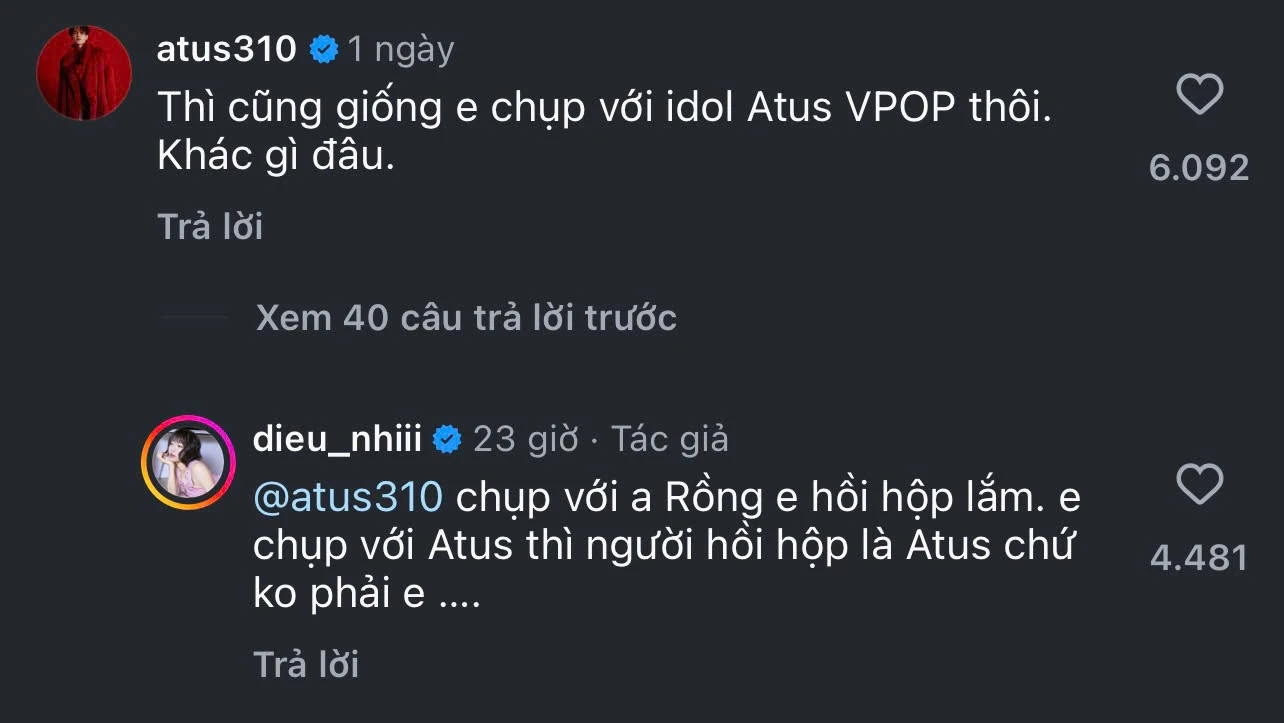Click the "1 ngày" timestamp

click(401, 49)
